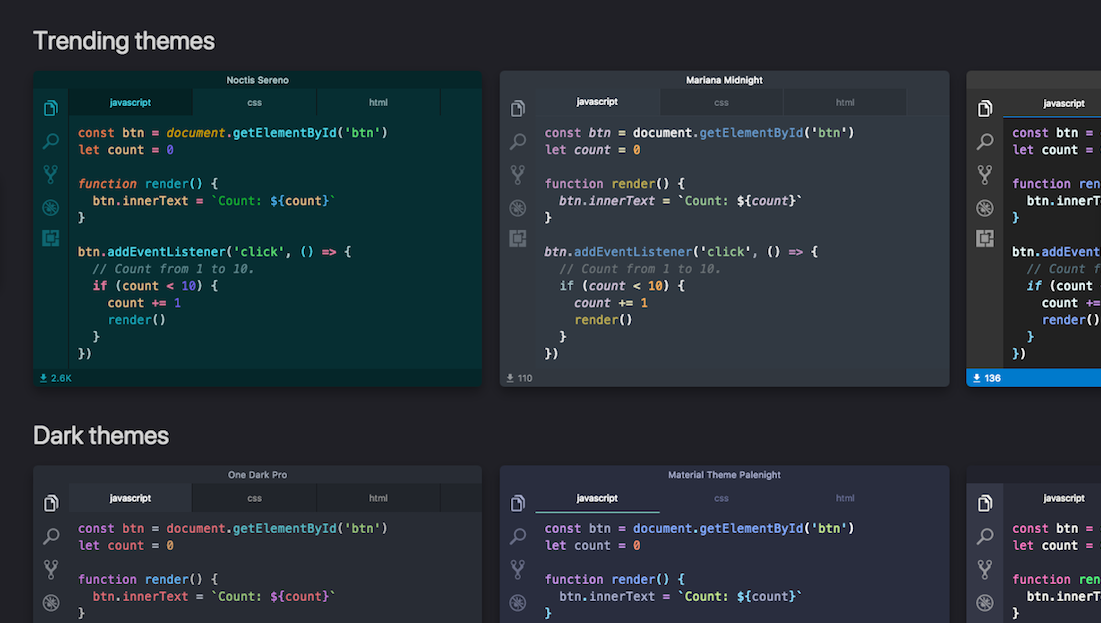Select javascript tab in third dark theme card
1101x623 pixels.
(1052, 498)
